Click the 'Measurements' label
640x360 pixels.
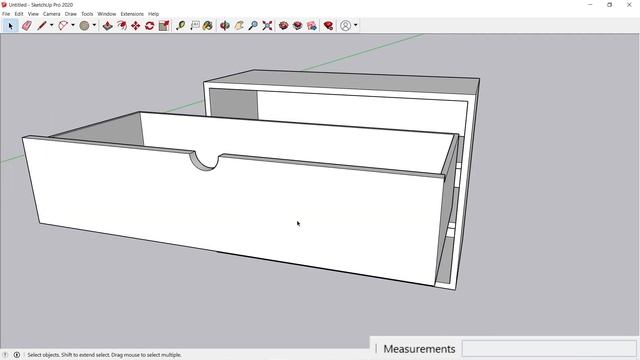coord(419,349)
